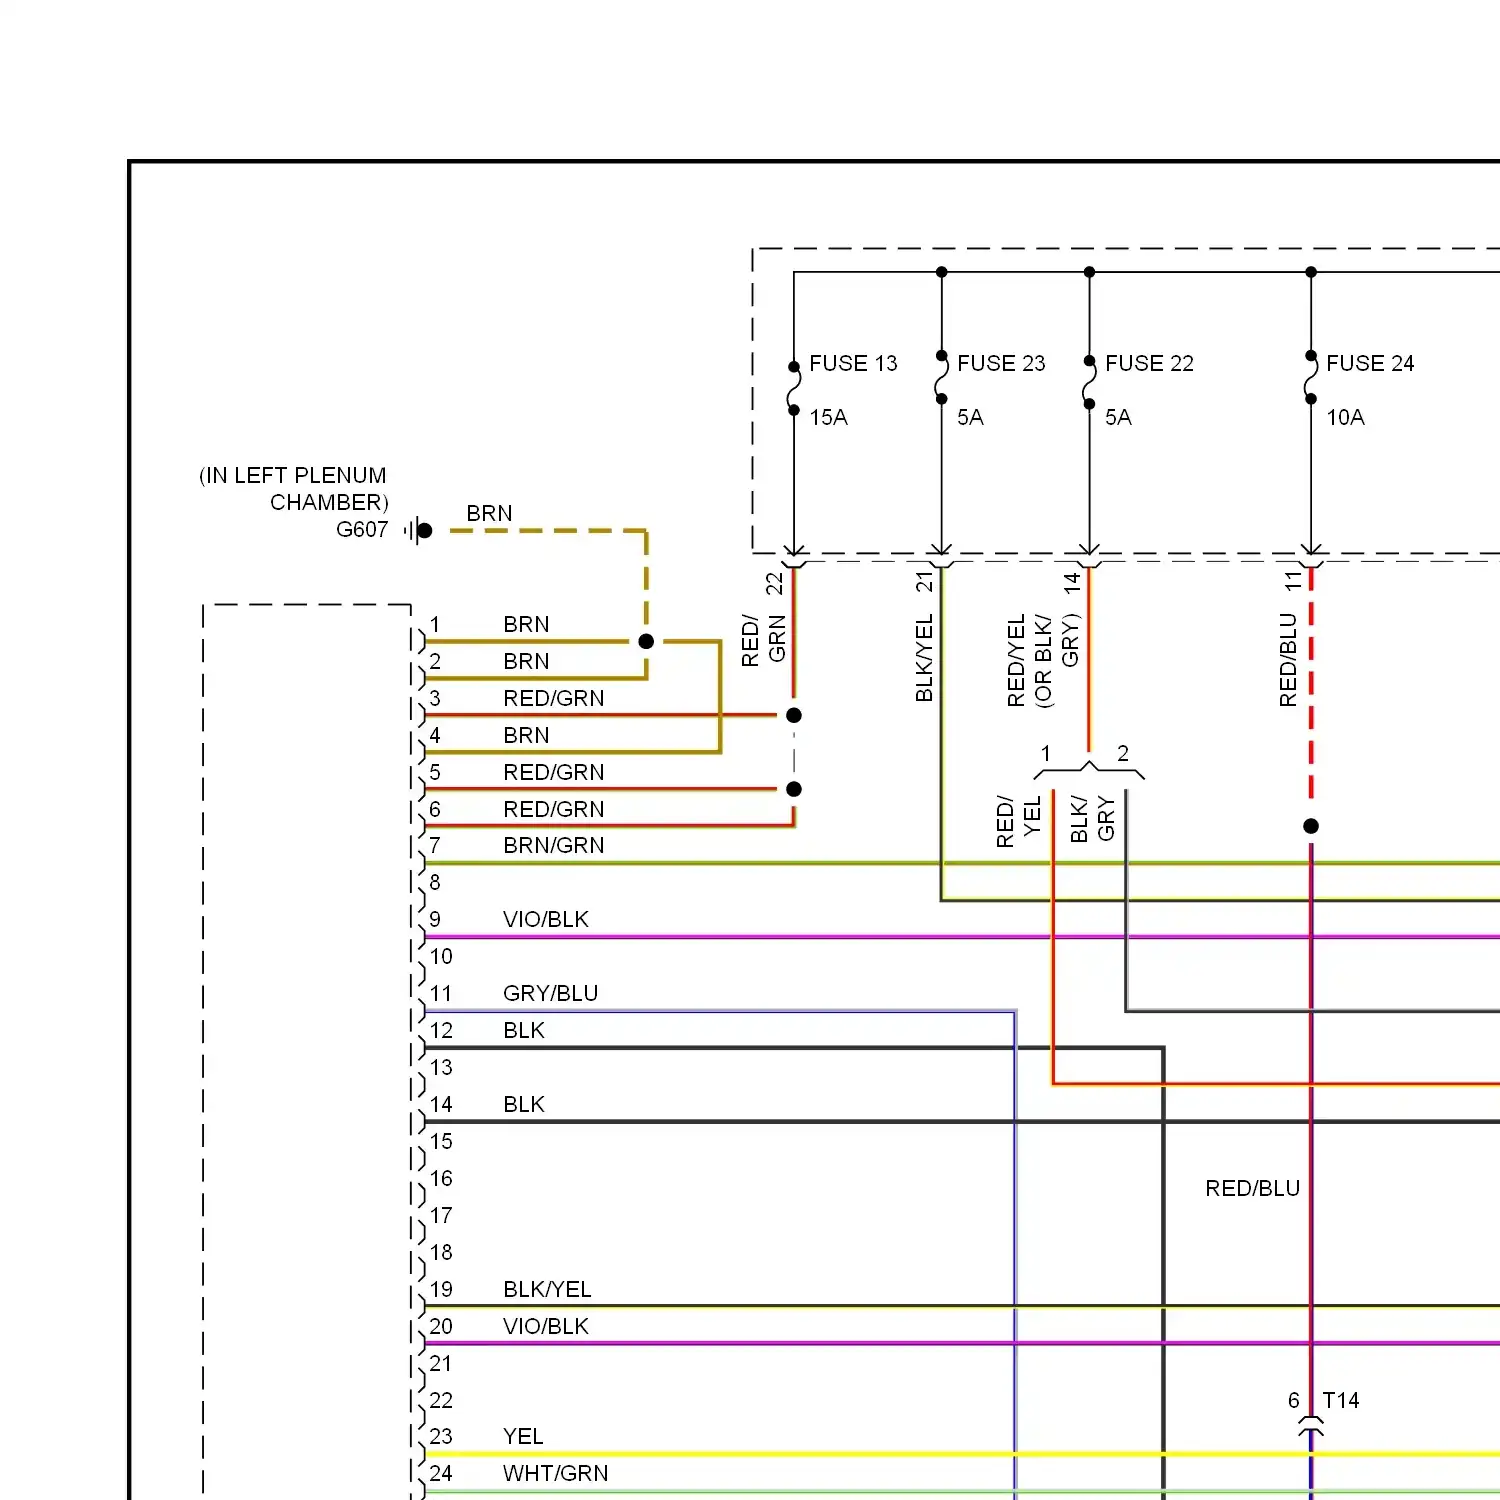Click the pin 6 number beside T14

(x=1294, y=1401)
